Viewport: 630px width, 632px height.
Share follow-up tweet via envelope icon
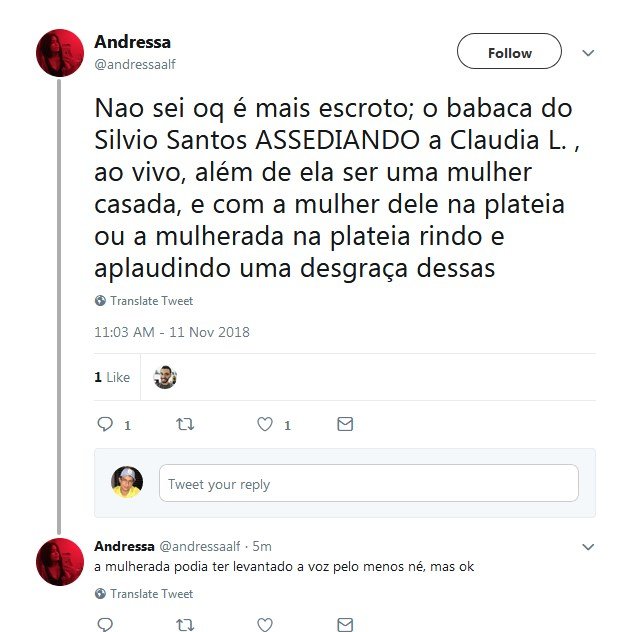[x=345, y=625]
